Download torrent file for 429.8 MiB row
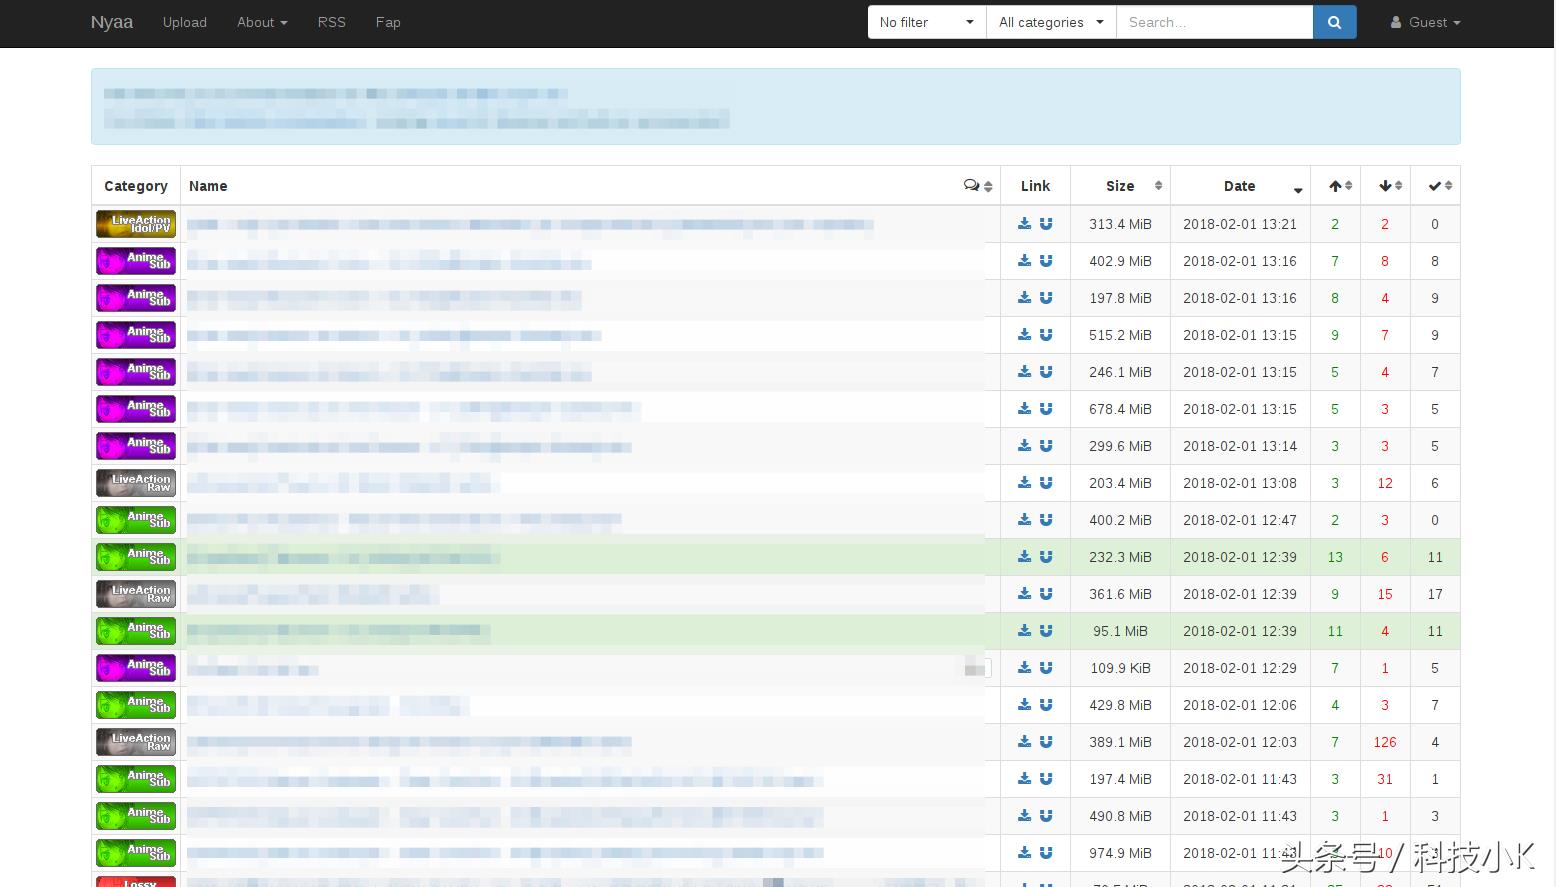Image resolution: width=1556 pixels, height=887 pixels. [1025, 705]
